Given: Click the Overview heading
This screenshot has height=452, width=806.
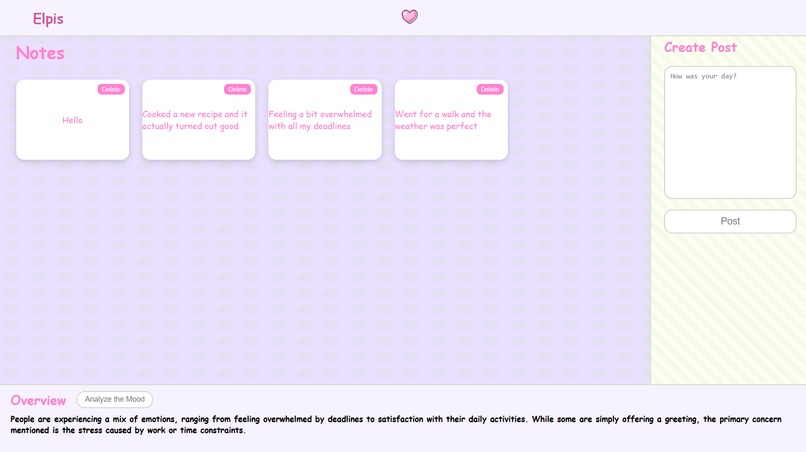Looking at the screenshot, I should [x=39, y=400].
